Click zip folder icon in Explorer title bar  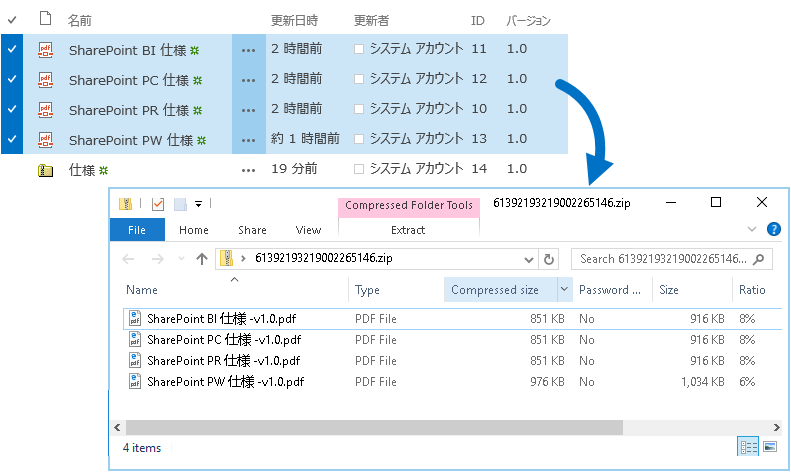[x=125, y=204]
